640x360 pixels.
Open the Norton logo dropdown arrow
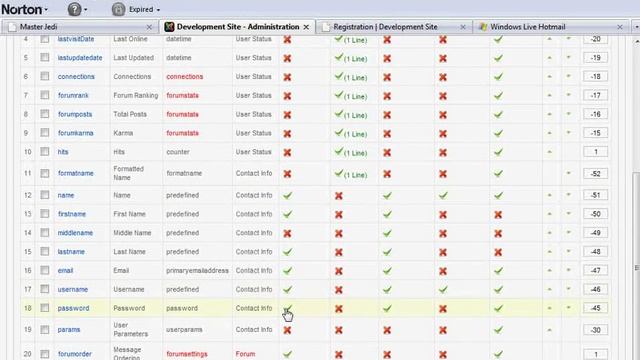46,10
